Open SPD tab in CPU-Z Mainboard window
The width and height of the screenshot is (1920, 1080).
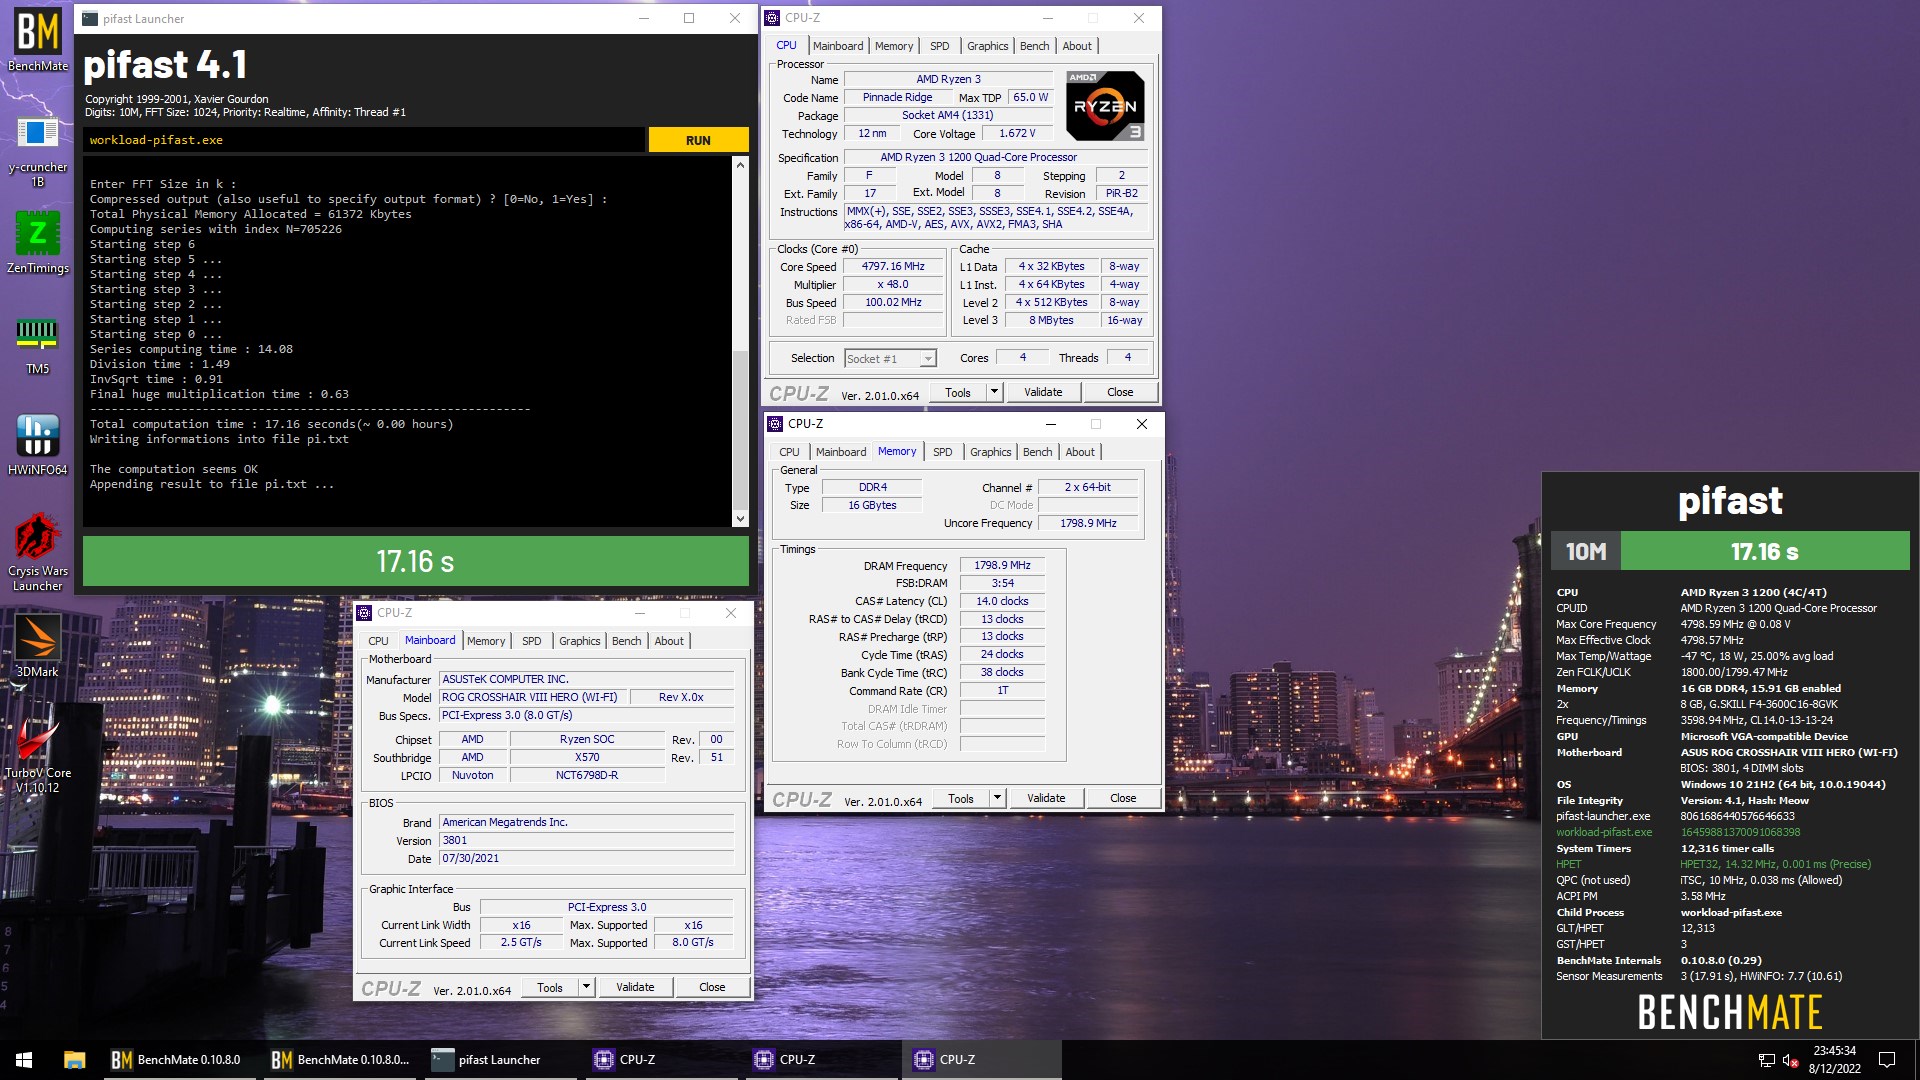(531, 641)
